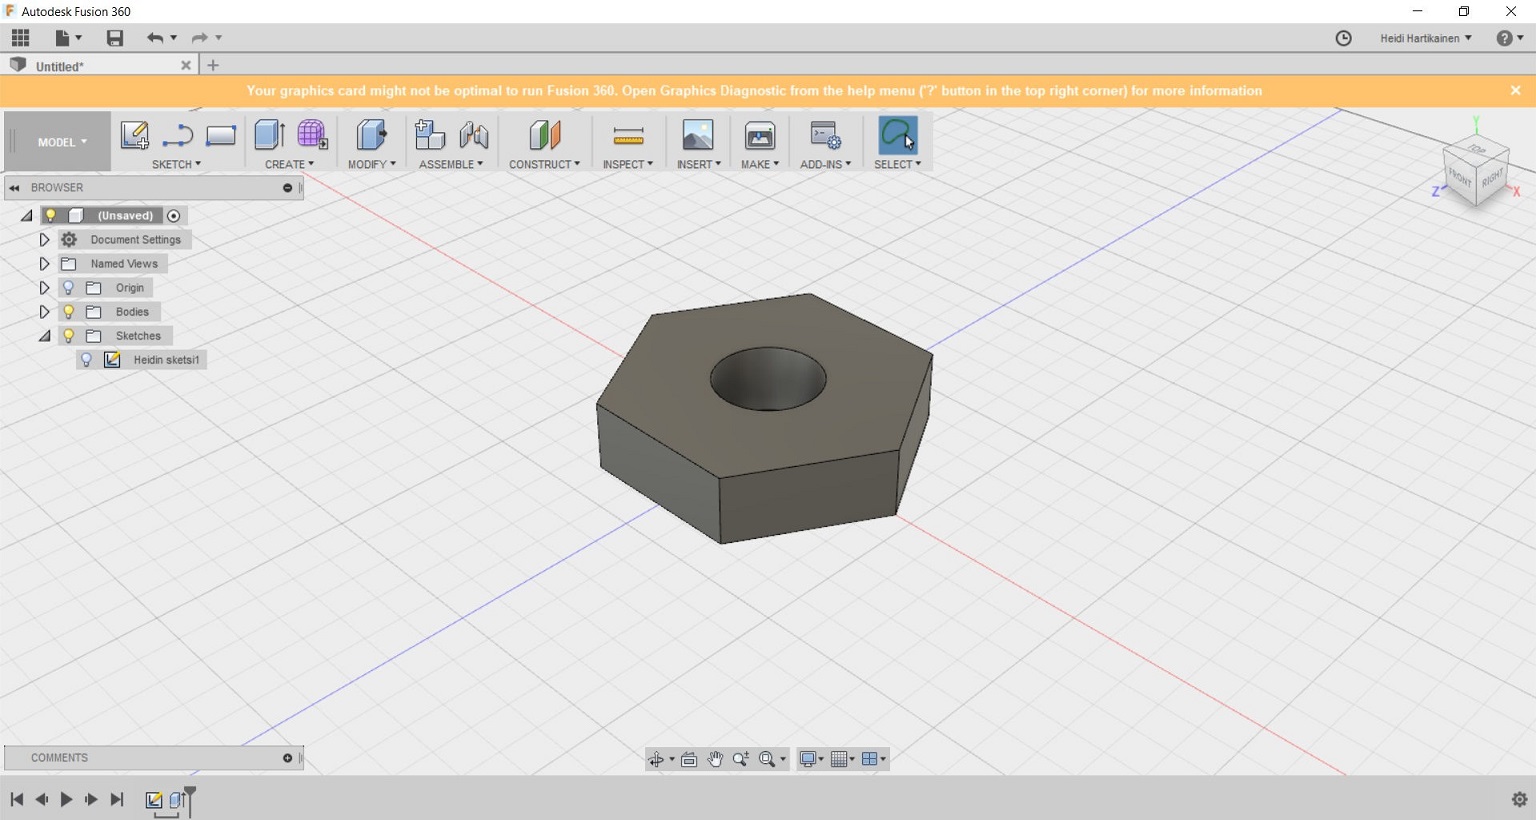Screen dimensions: 1536x820
Task: Add a new design tab
Action: tap(212, 65)
